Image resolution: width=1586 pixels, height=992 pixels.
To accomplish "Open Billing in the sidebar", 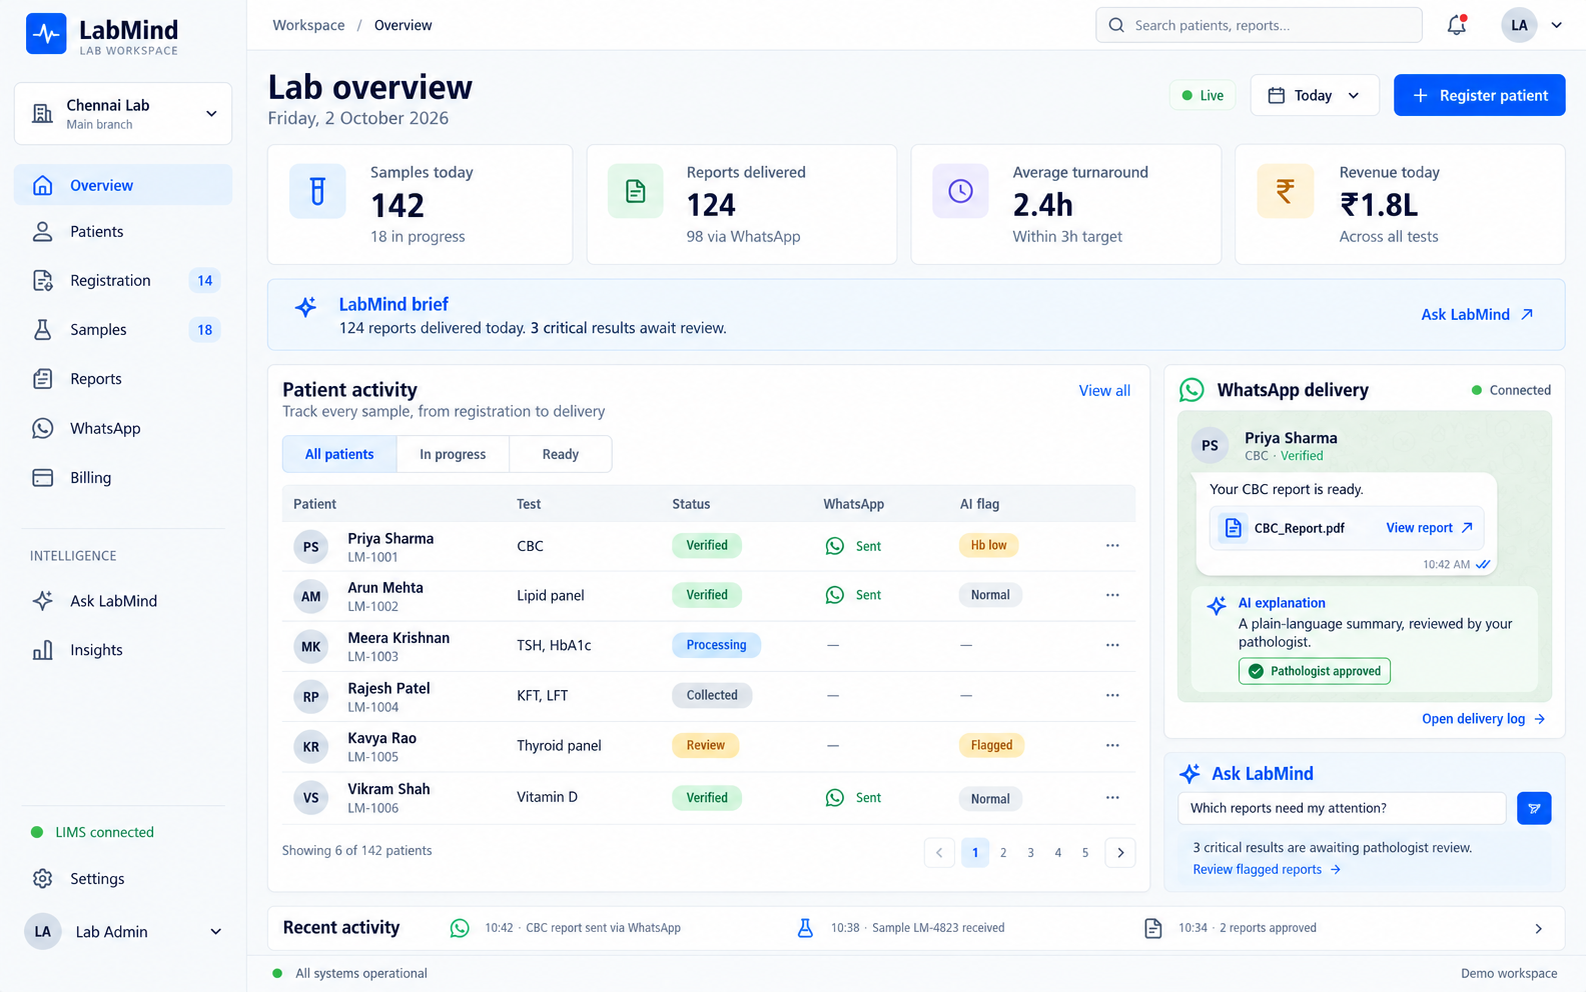I will point(123,478).
